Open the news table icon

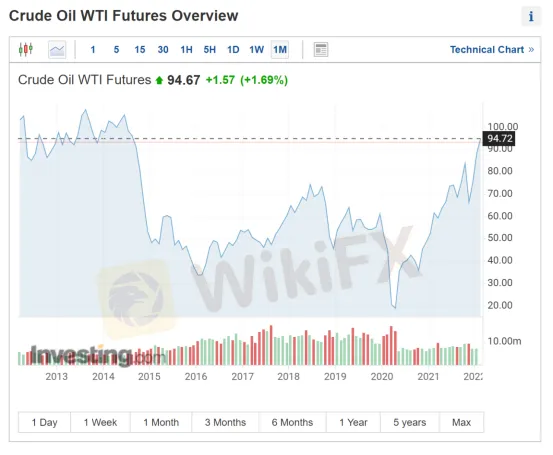[x=321, y=49]
